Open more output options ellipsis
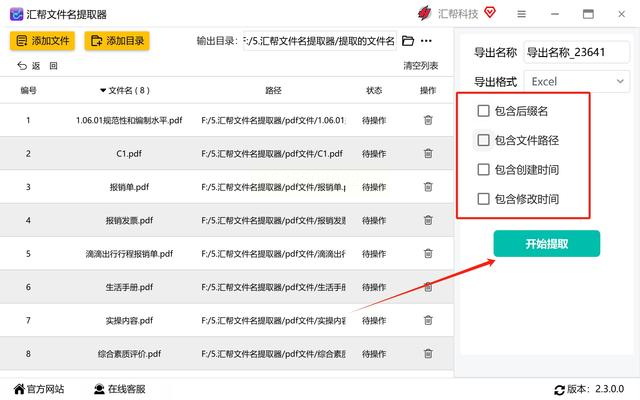This screenshot has height=400, width=640. (426, 41)
